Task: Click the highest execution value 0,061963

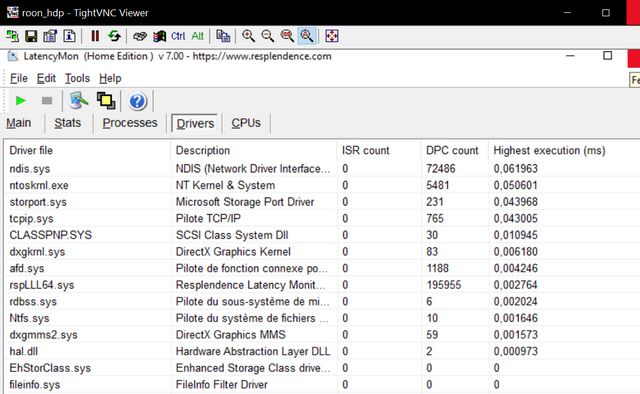Action: point(516,169)
